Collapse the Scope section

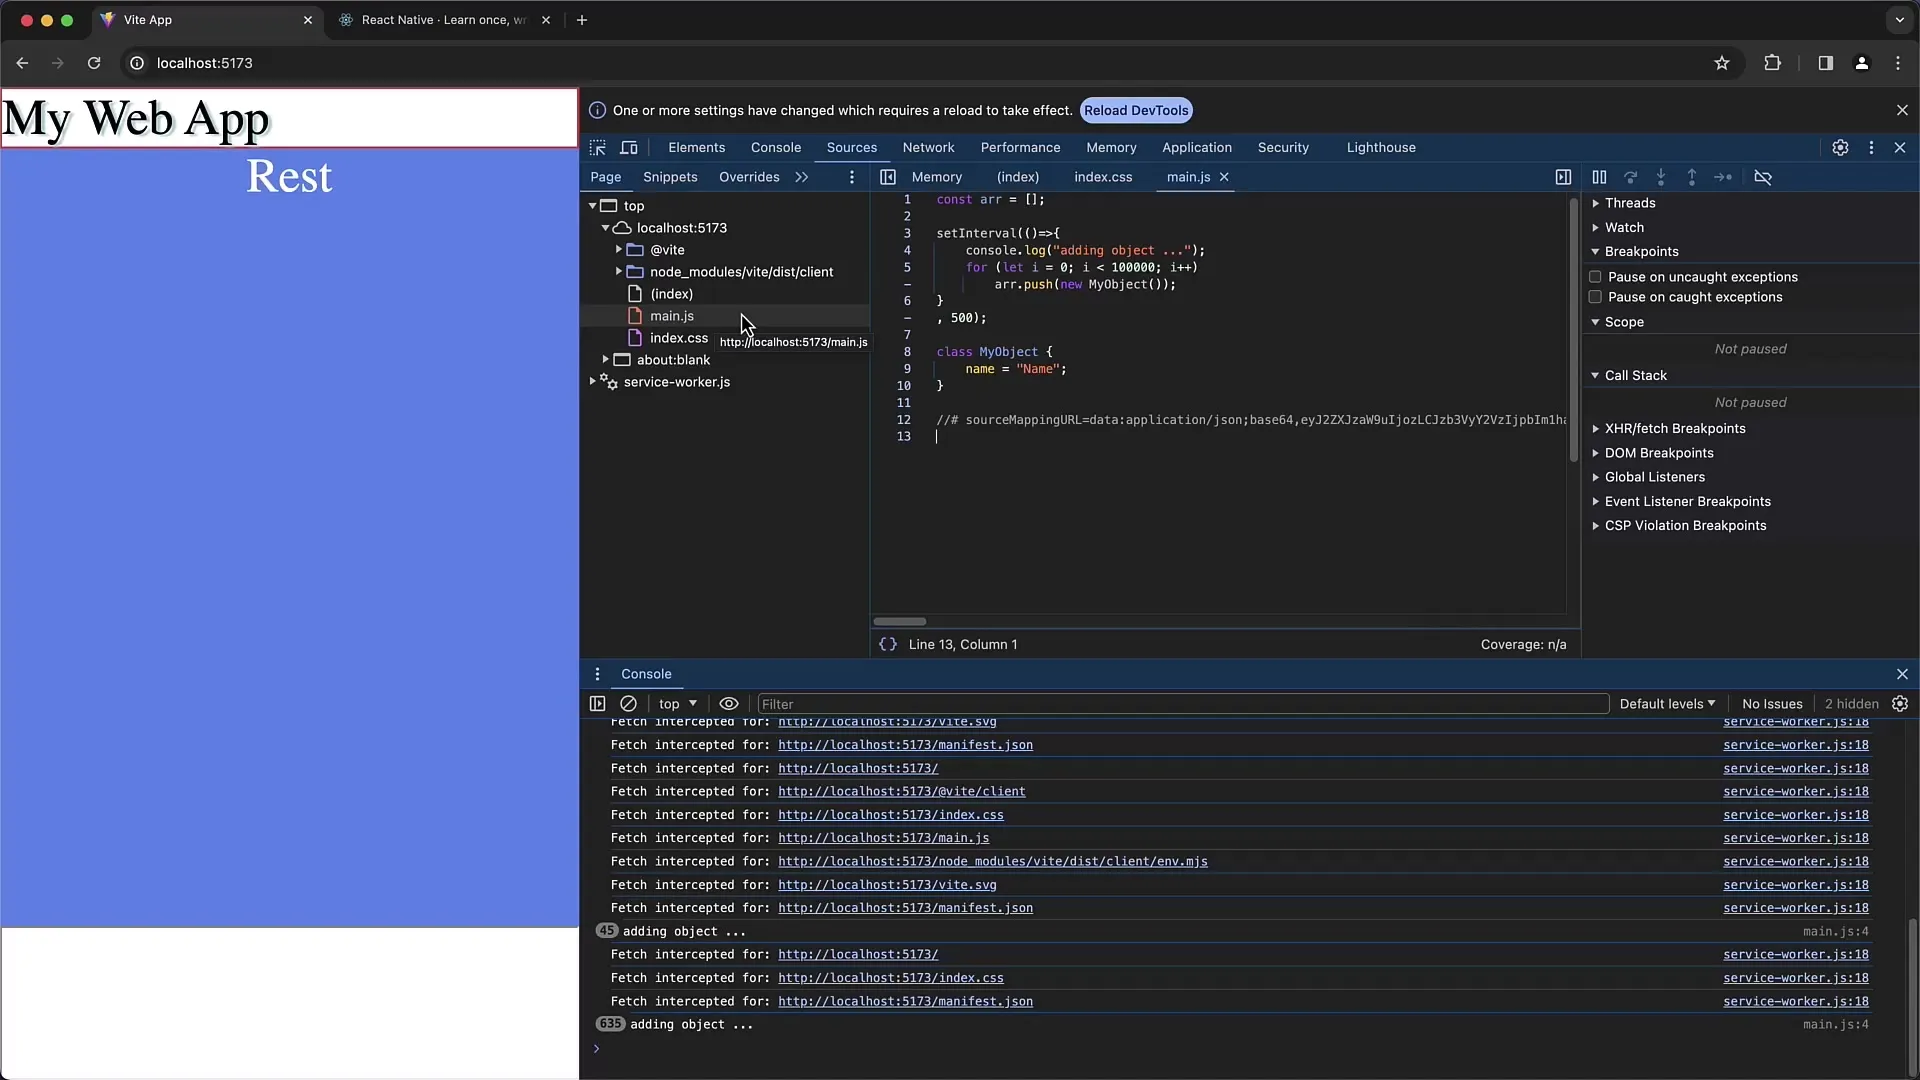(1624, 322)
